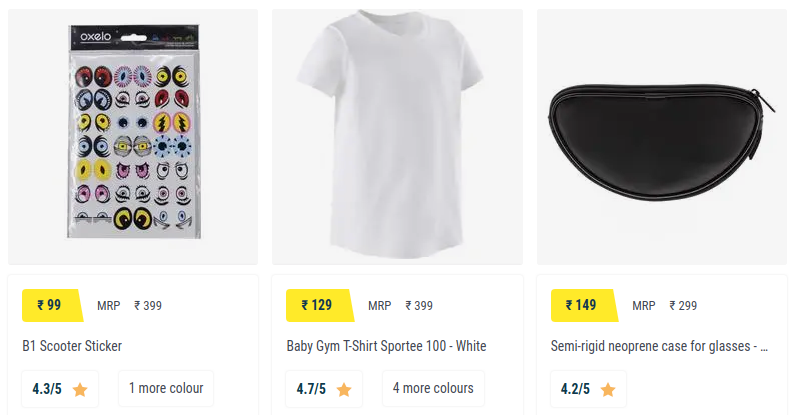Screen dimensions: 794x415
Task: Click Baby Gym T-Shirt Sportee 100 title
Action: click(386, 346)
